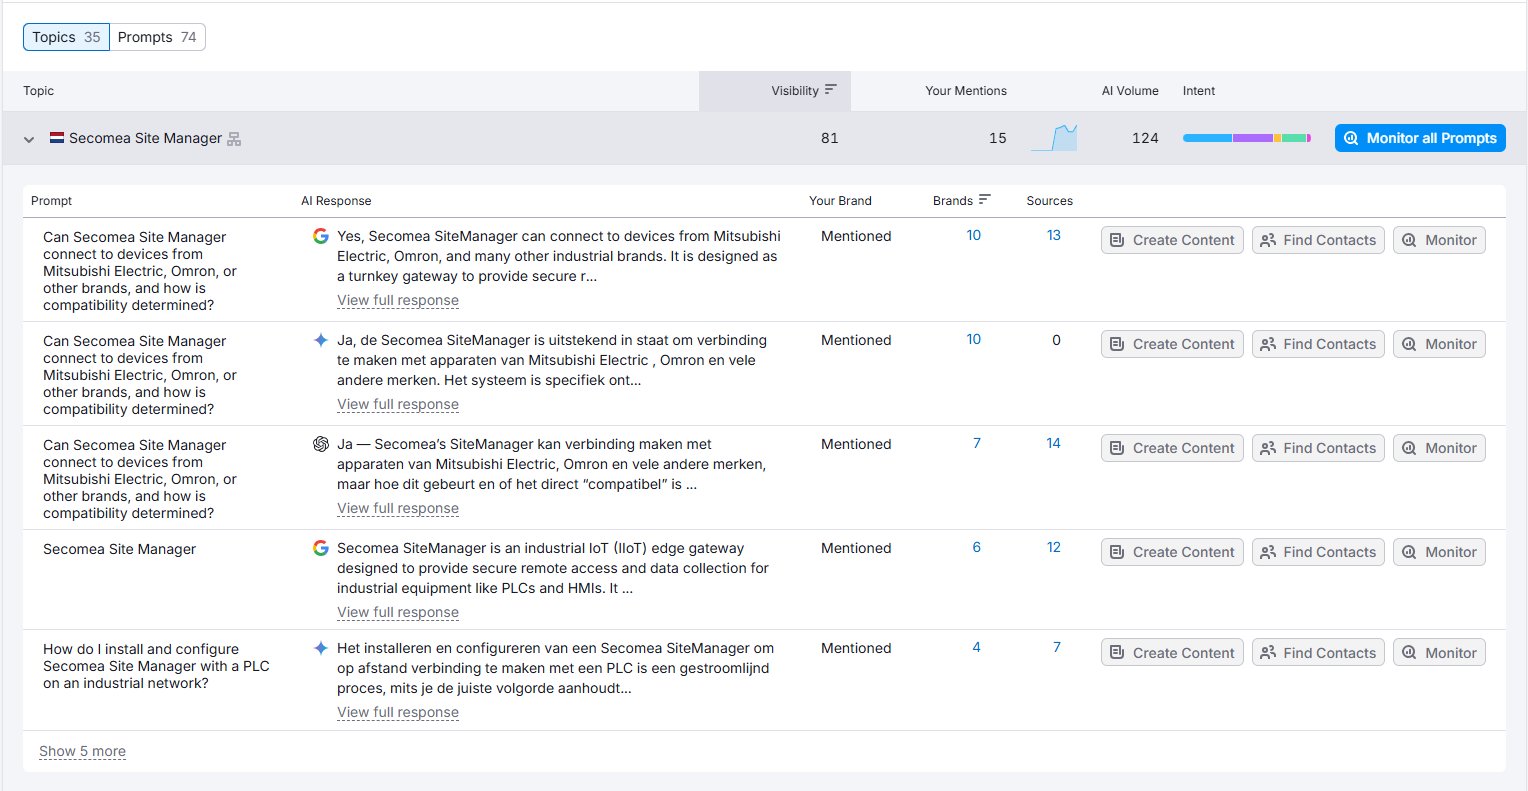
Task: Click Gemini icon on the 'Het installeren' response
Action: pos(320,648)
